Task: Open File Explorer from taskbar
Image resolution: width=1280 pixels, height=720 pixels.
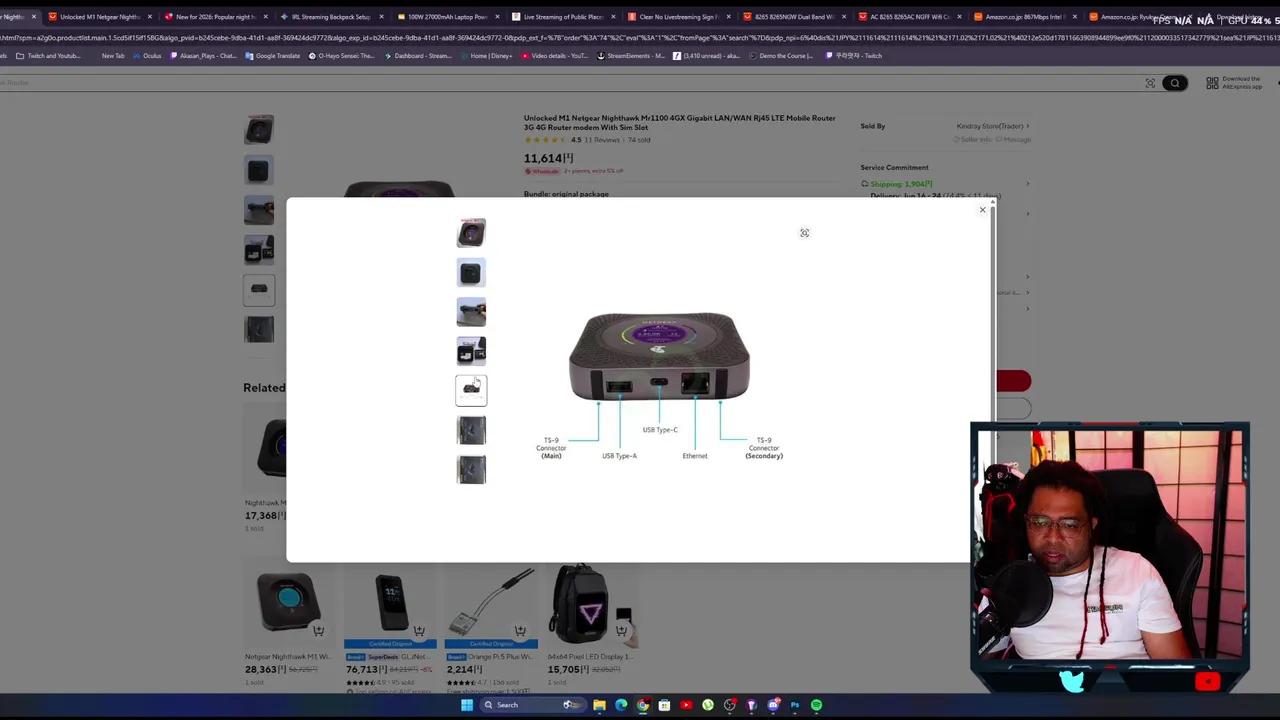Action: coord(599,705)
